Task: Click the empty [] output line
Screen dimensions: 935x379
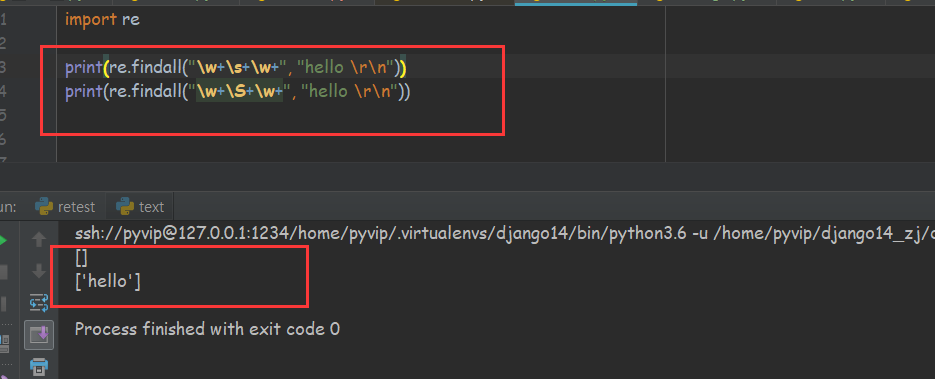Action: click(82, 258)
